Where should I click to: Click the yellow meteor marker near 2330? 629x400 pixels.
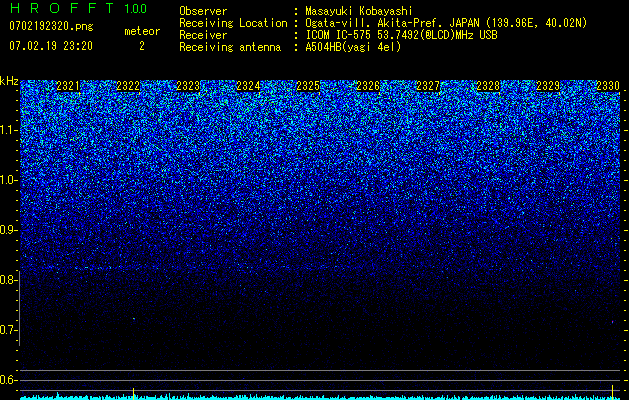coord(613,391)
